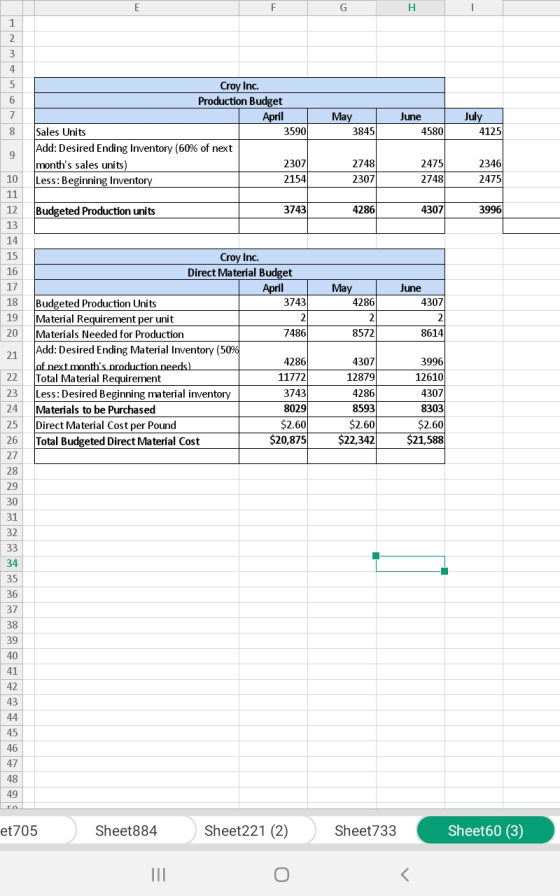Select June total cost $21,588
Viewport: 560px width, 896px height.
pos(411,440)
